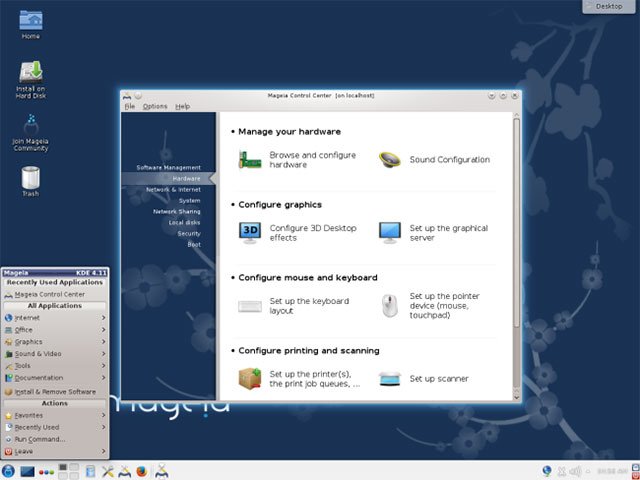Expand the Internet applications submenu

(55, 318)
